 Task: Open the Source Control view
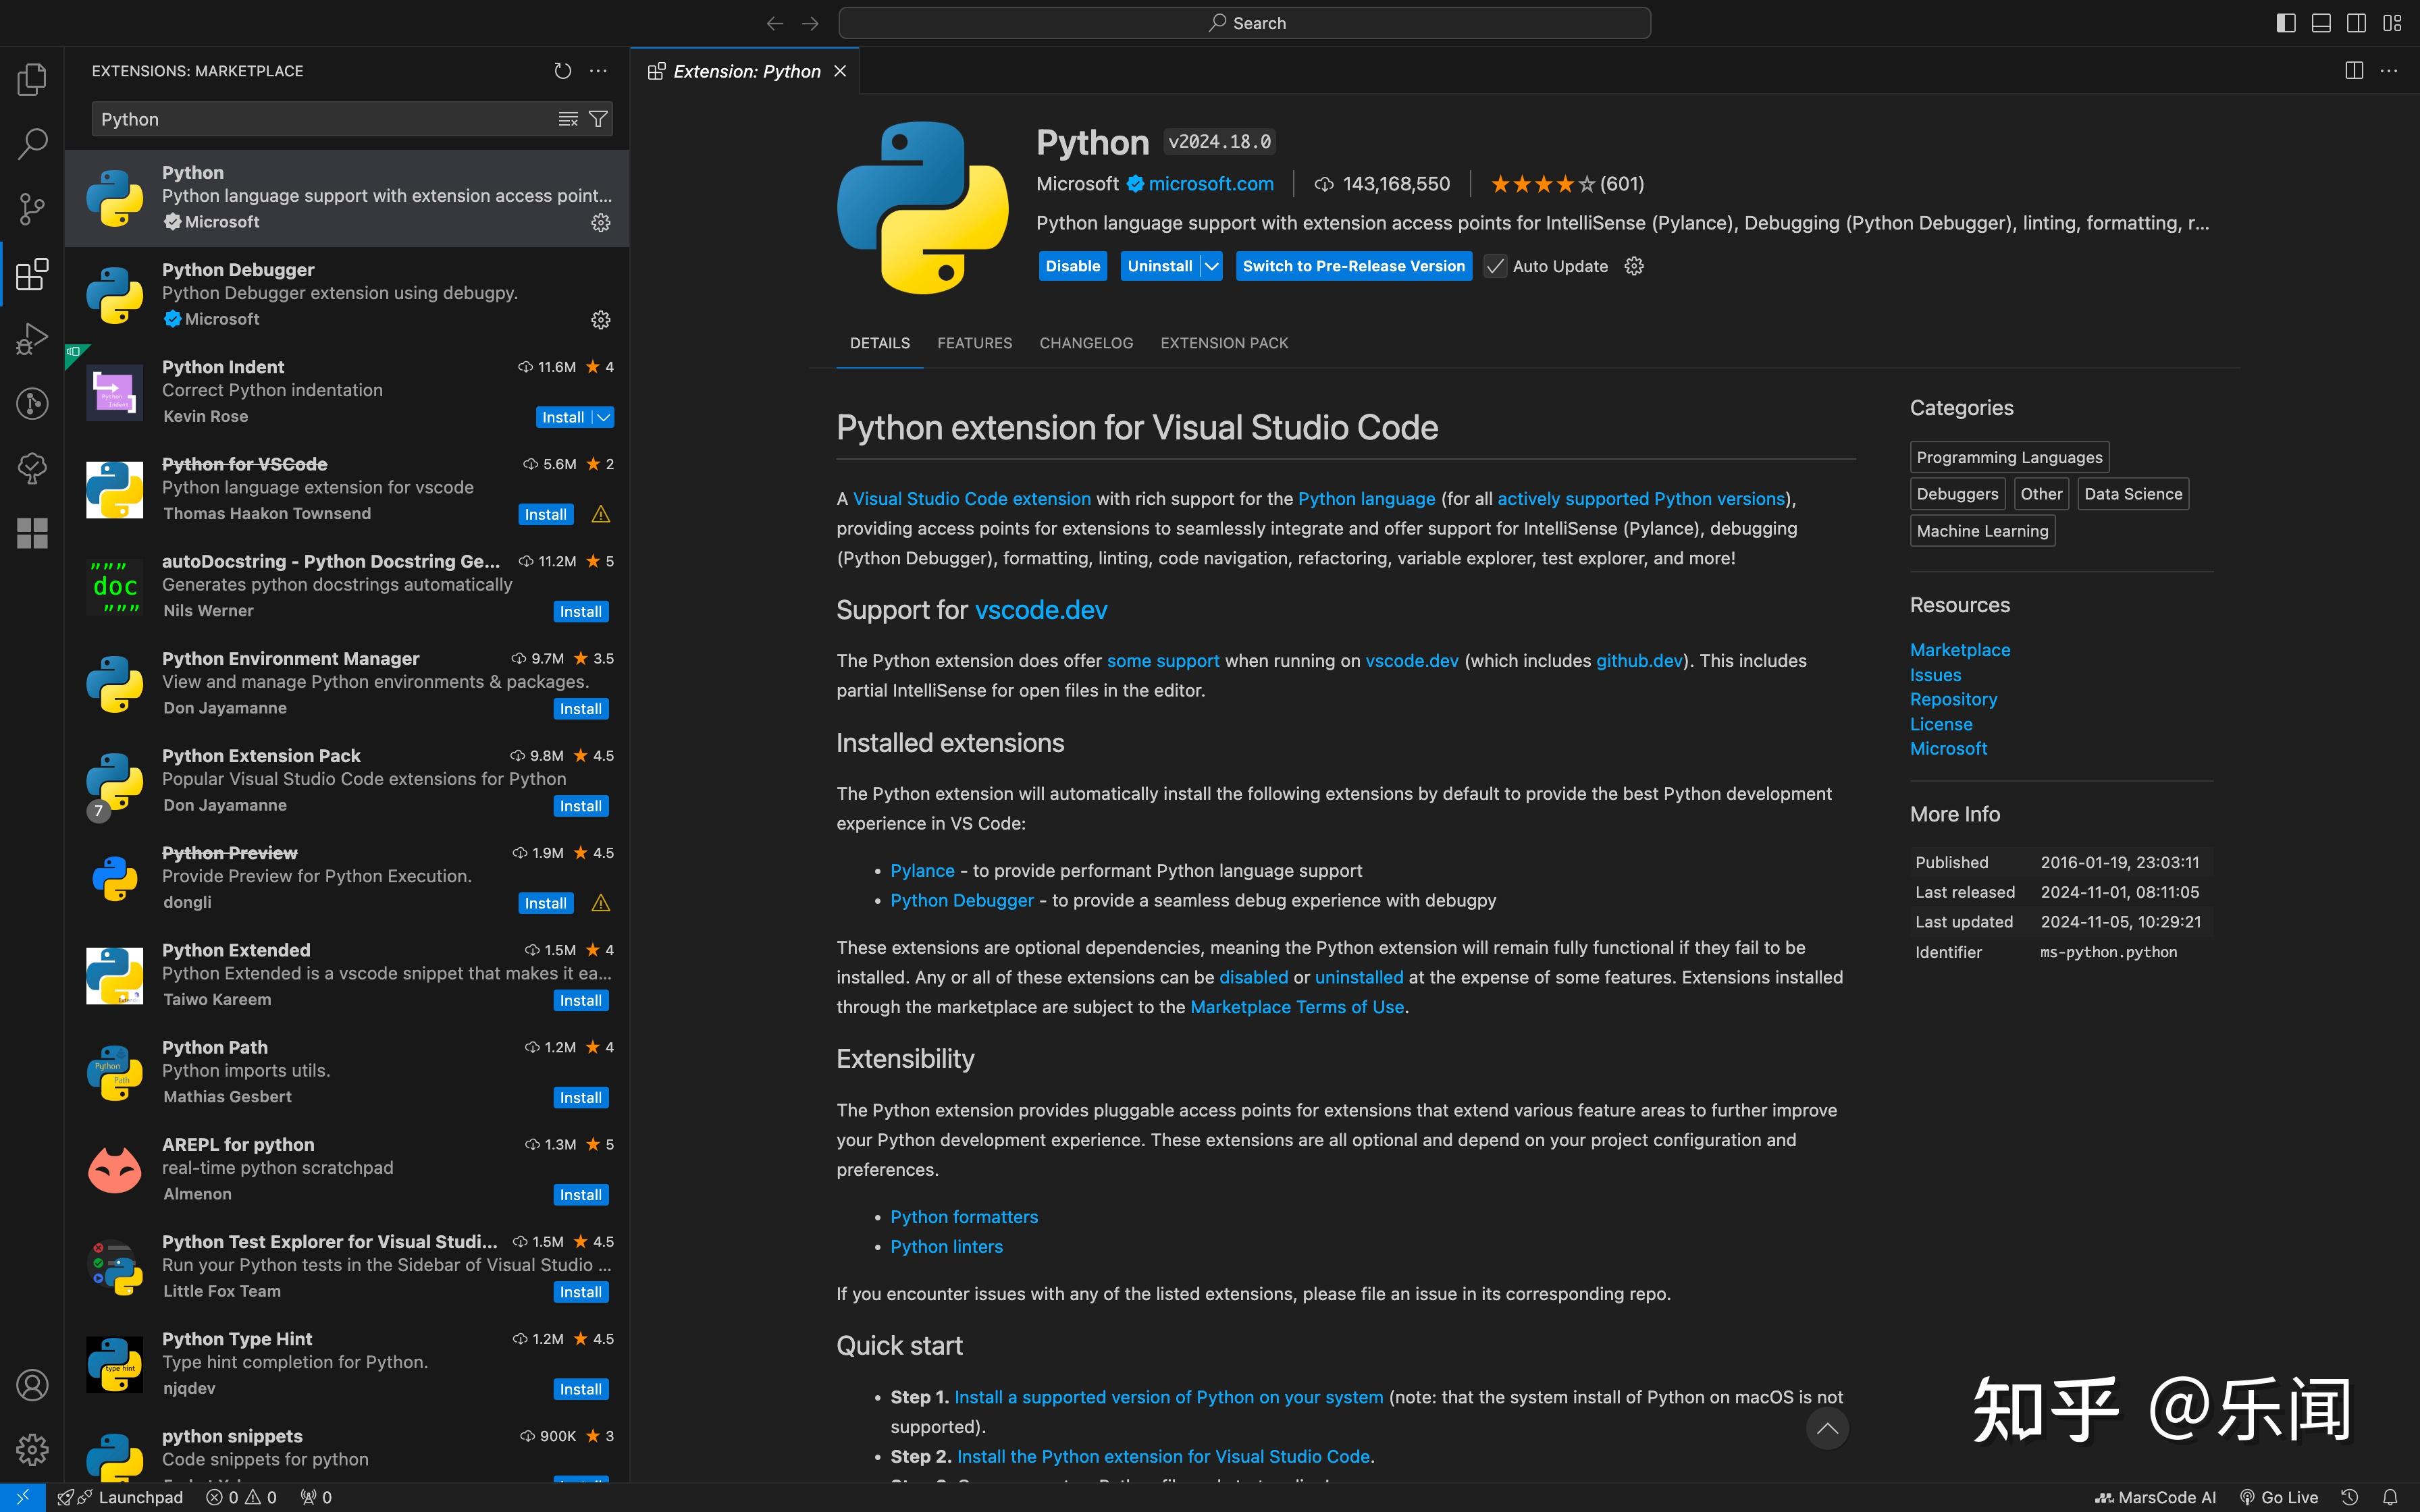(x=32, y=209)
